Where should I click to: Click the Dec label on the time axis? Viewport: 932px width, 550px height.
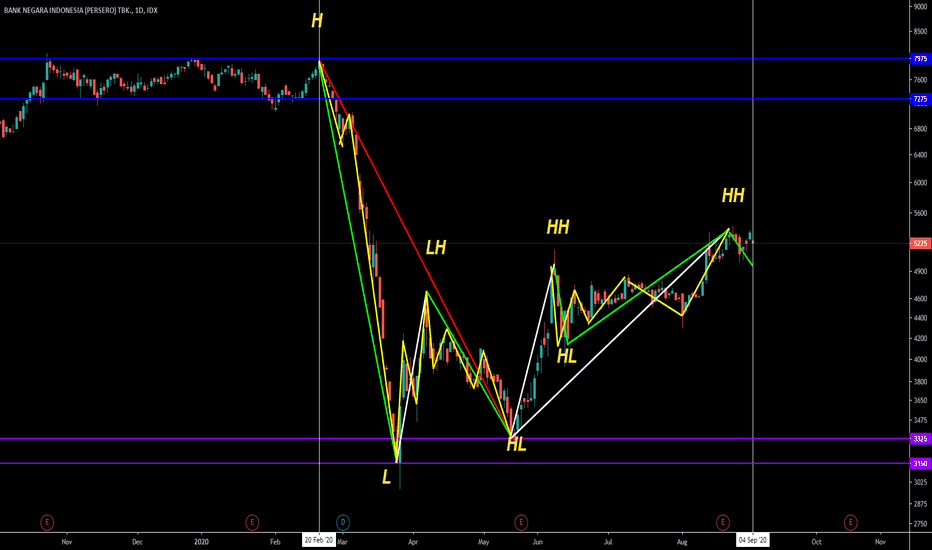click(x=137, y=542)
